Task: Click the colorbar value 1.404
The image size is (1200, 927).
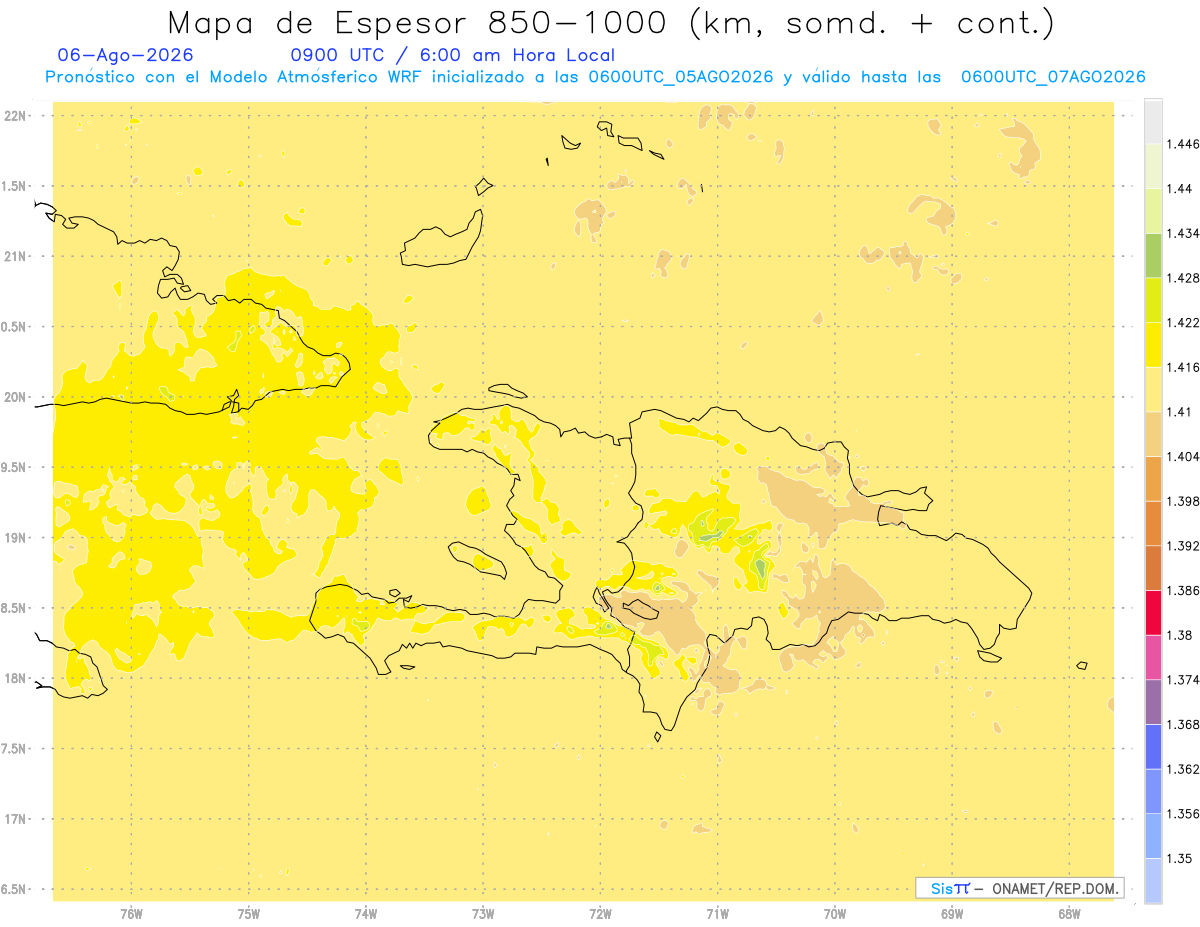Action: (1184, 456)
